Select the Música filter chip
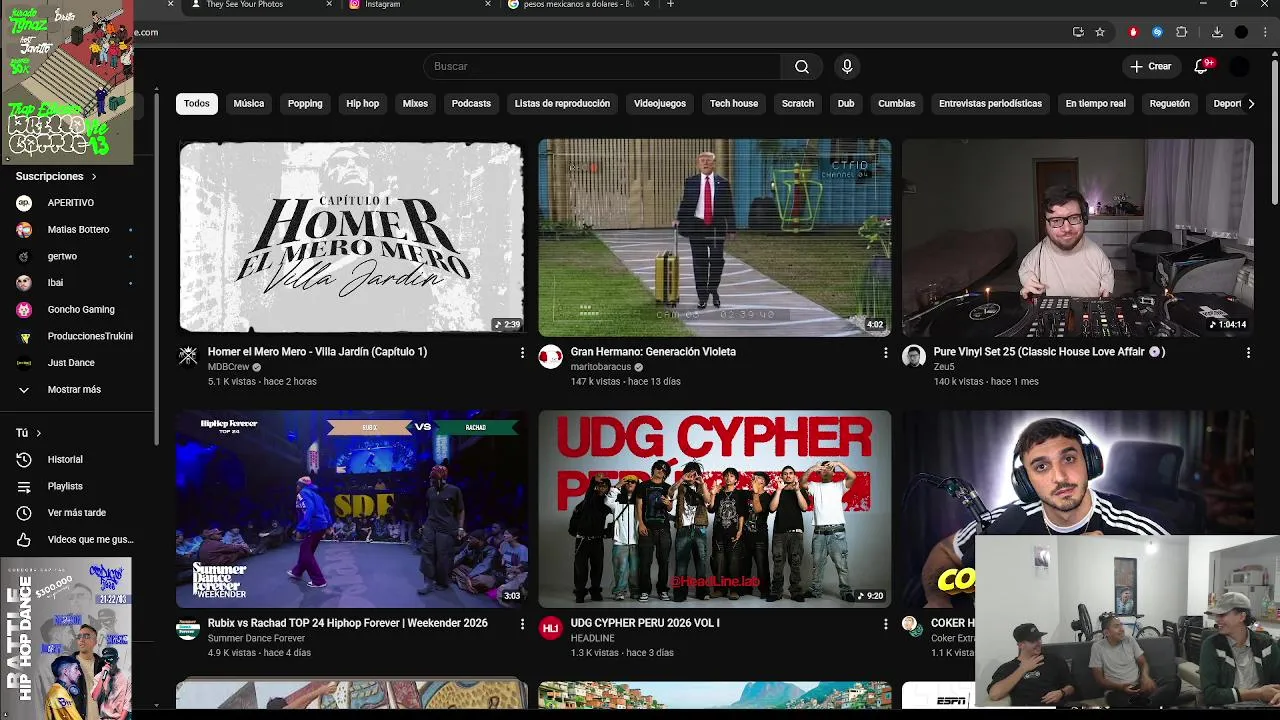The width and height of the screenshot is (1280, 720). [x=249, y=104]
